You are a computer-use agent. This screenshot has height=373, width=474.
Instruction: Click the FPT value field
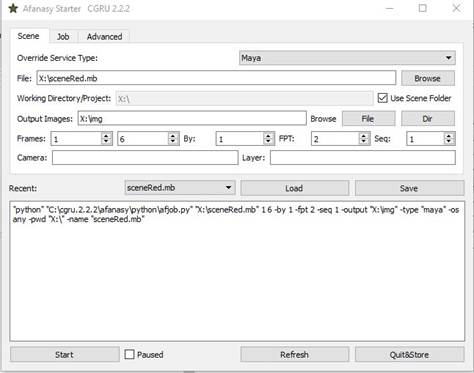335,139
